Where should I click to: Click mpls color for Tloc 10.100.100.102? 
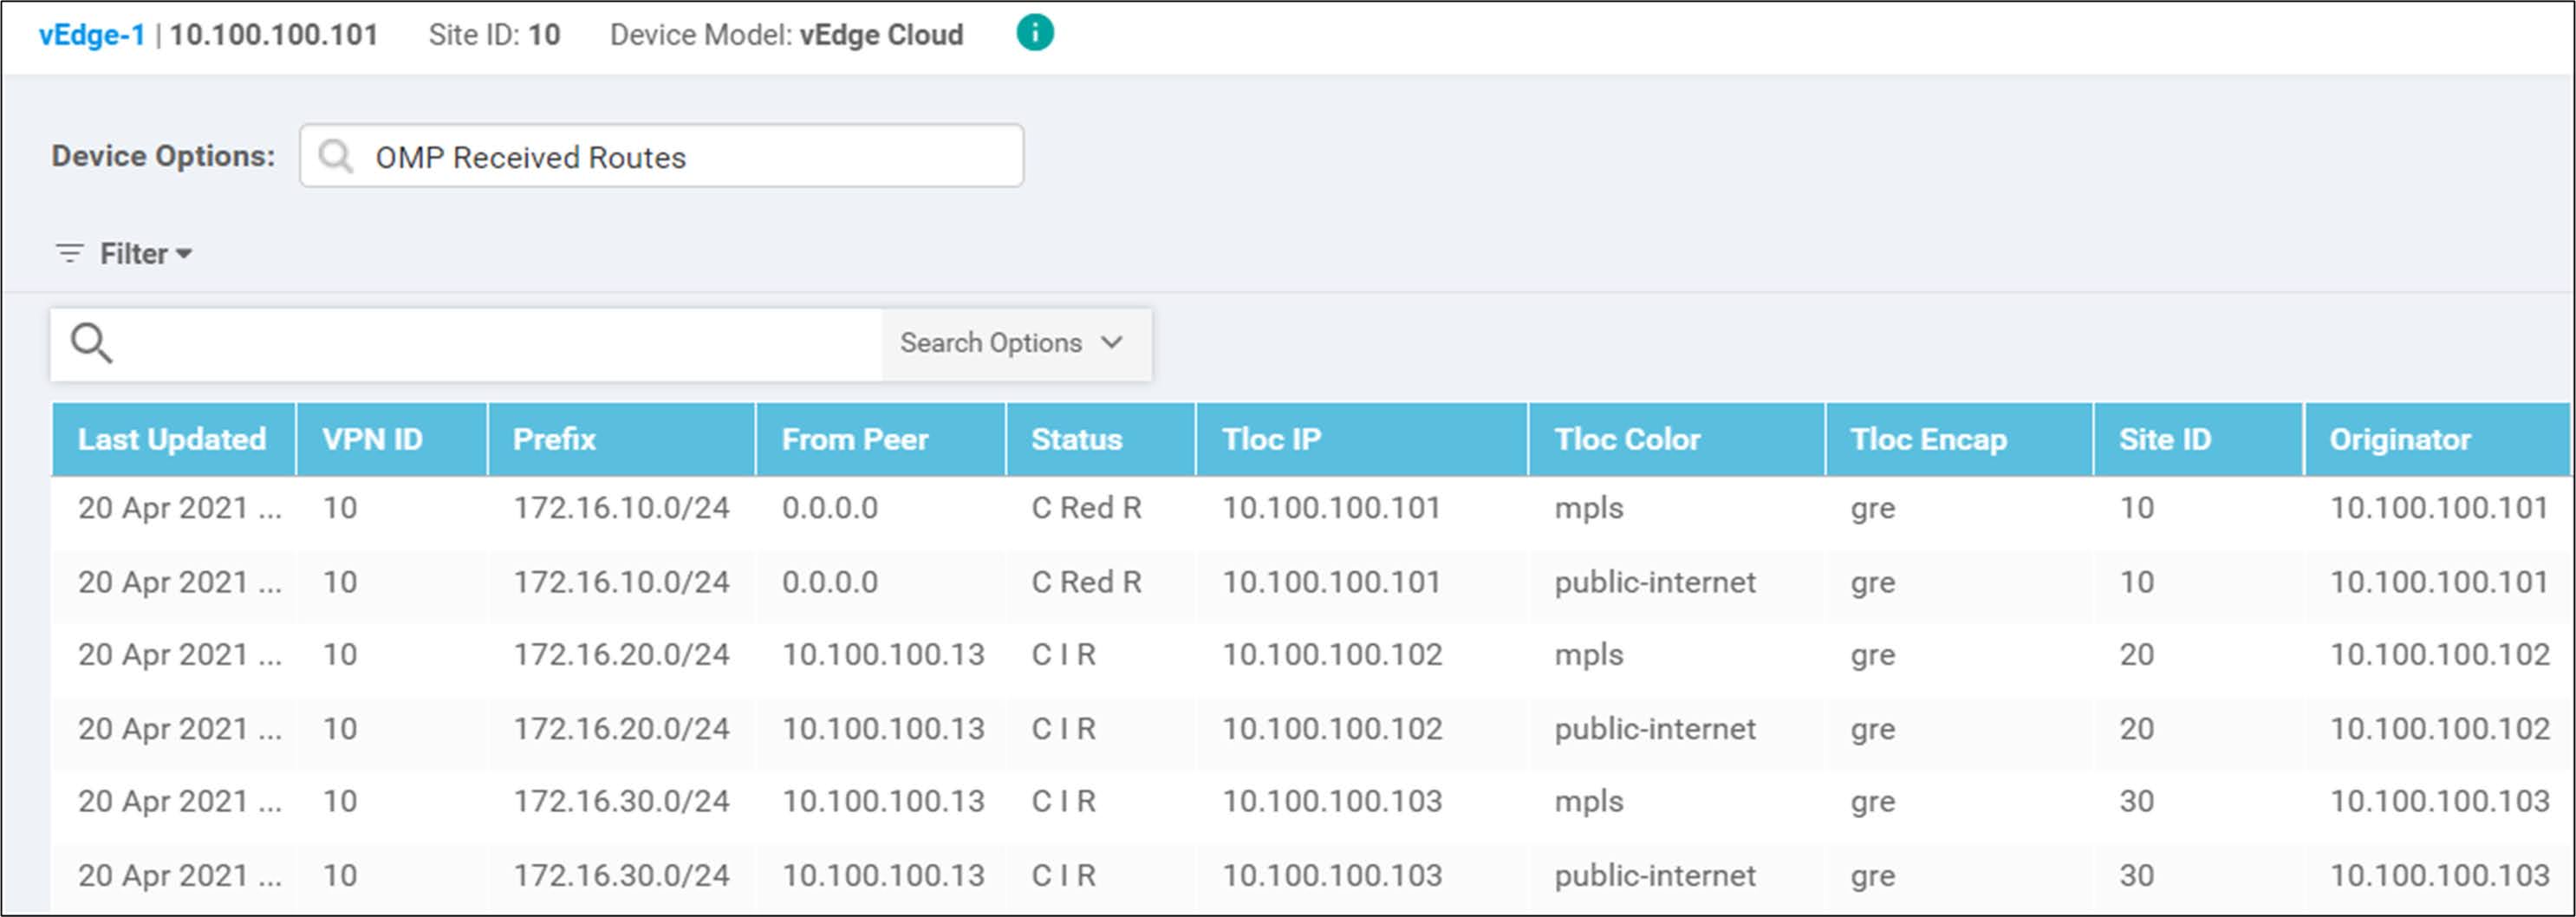pyautogui.click(x=1588, y=655)
